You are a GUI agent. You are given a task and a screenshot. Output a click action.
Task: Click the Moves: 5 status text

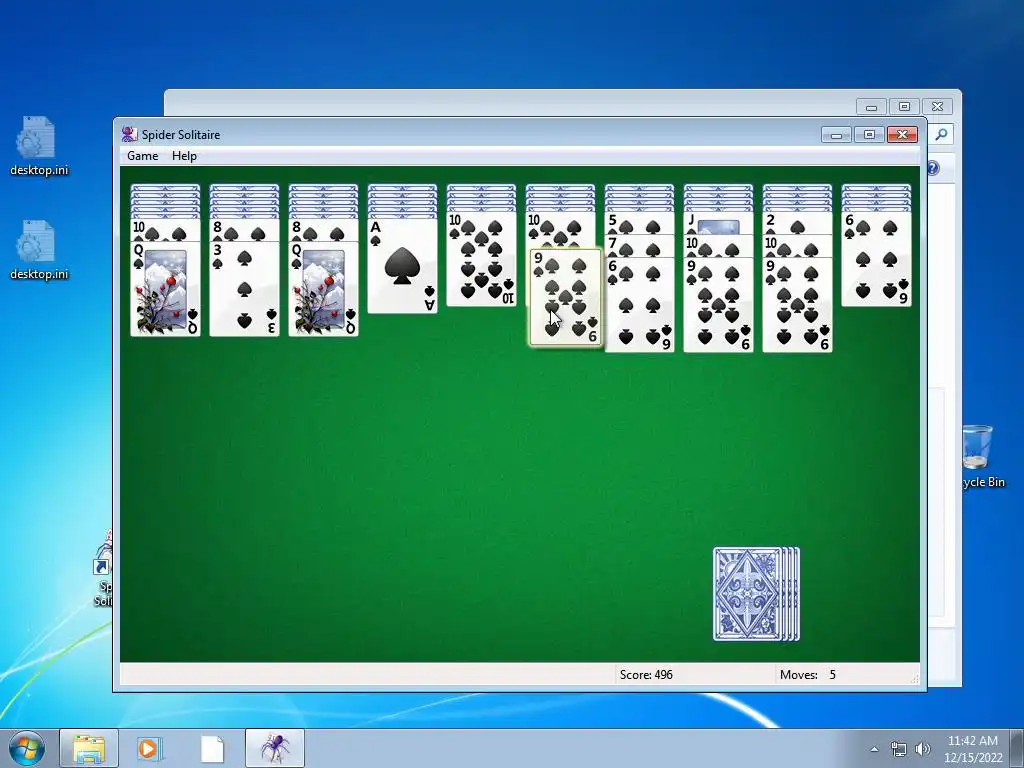808,675
